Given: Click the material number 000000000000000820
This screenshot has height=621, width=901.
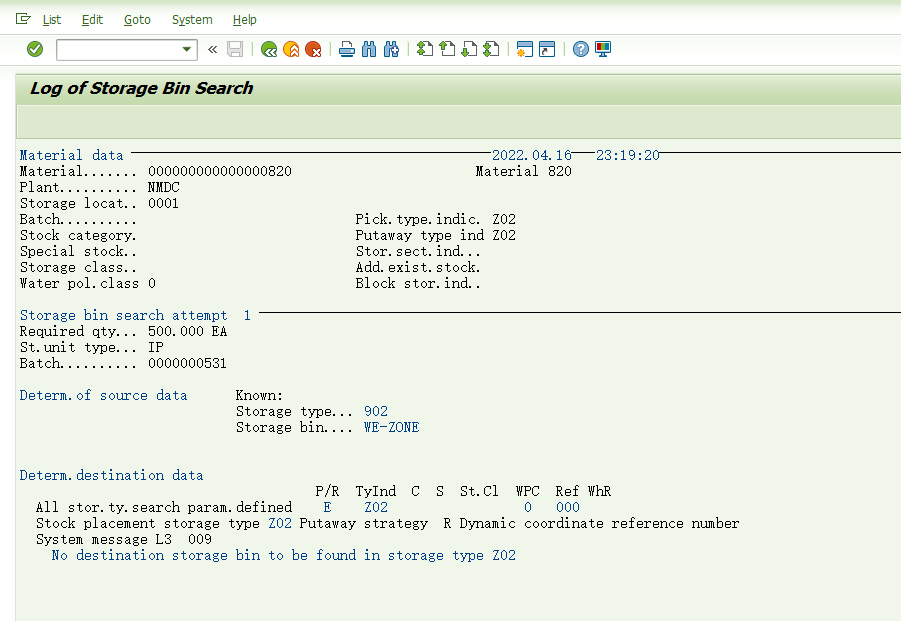Looking at the screenshot, I should [x=220, y=171].
